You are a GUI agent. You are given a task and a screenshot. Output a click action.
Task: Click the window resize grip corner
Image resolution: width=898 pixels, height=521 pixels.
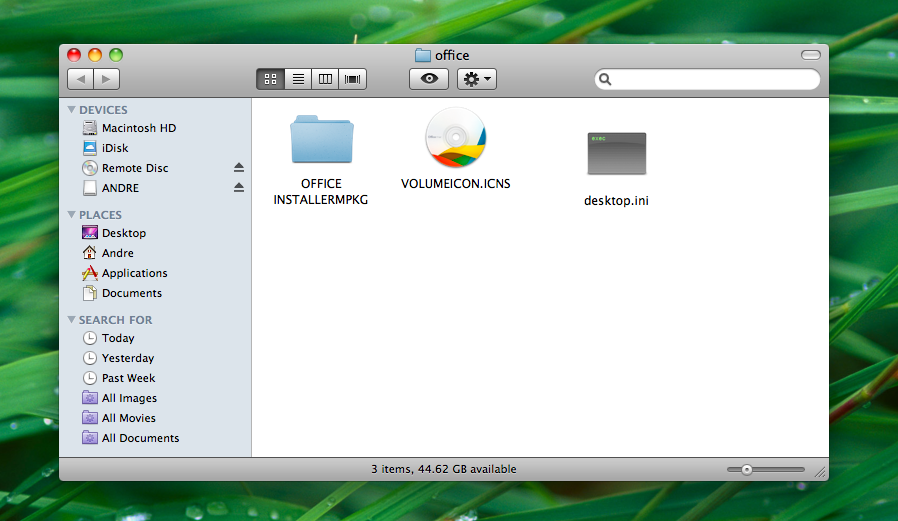(821, 472)
